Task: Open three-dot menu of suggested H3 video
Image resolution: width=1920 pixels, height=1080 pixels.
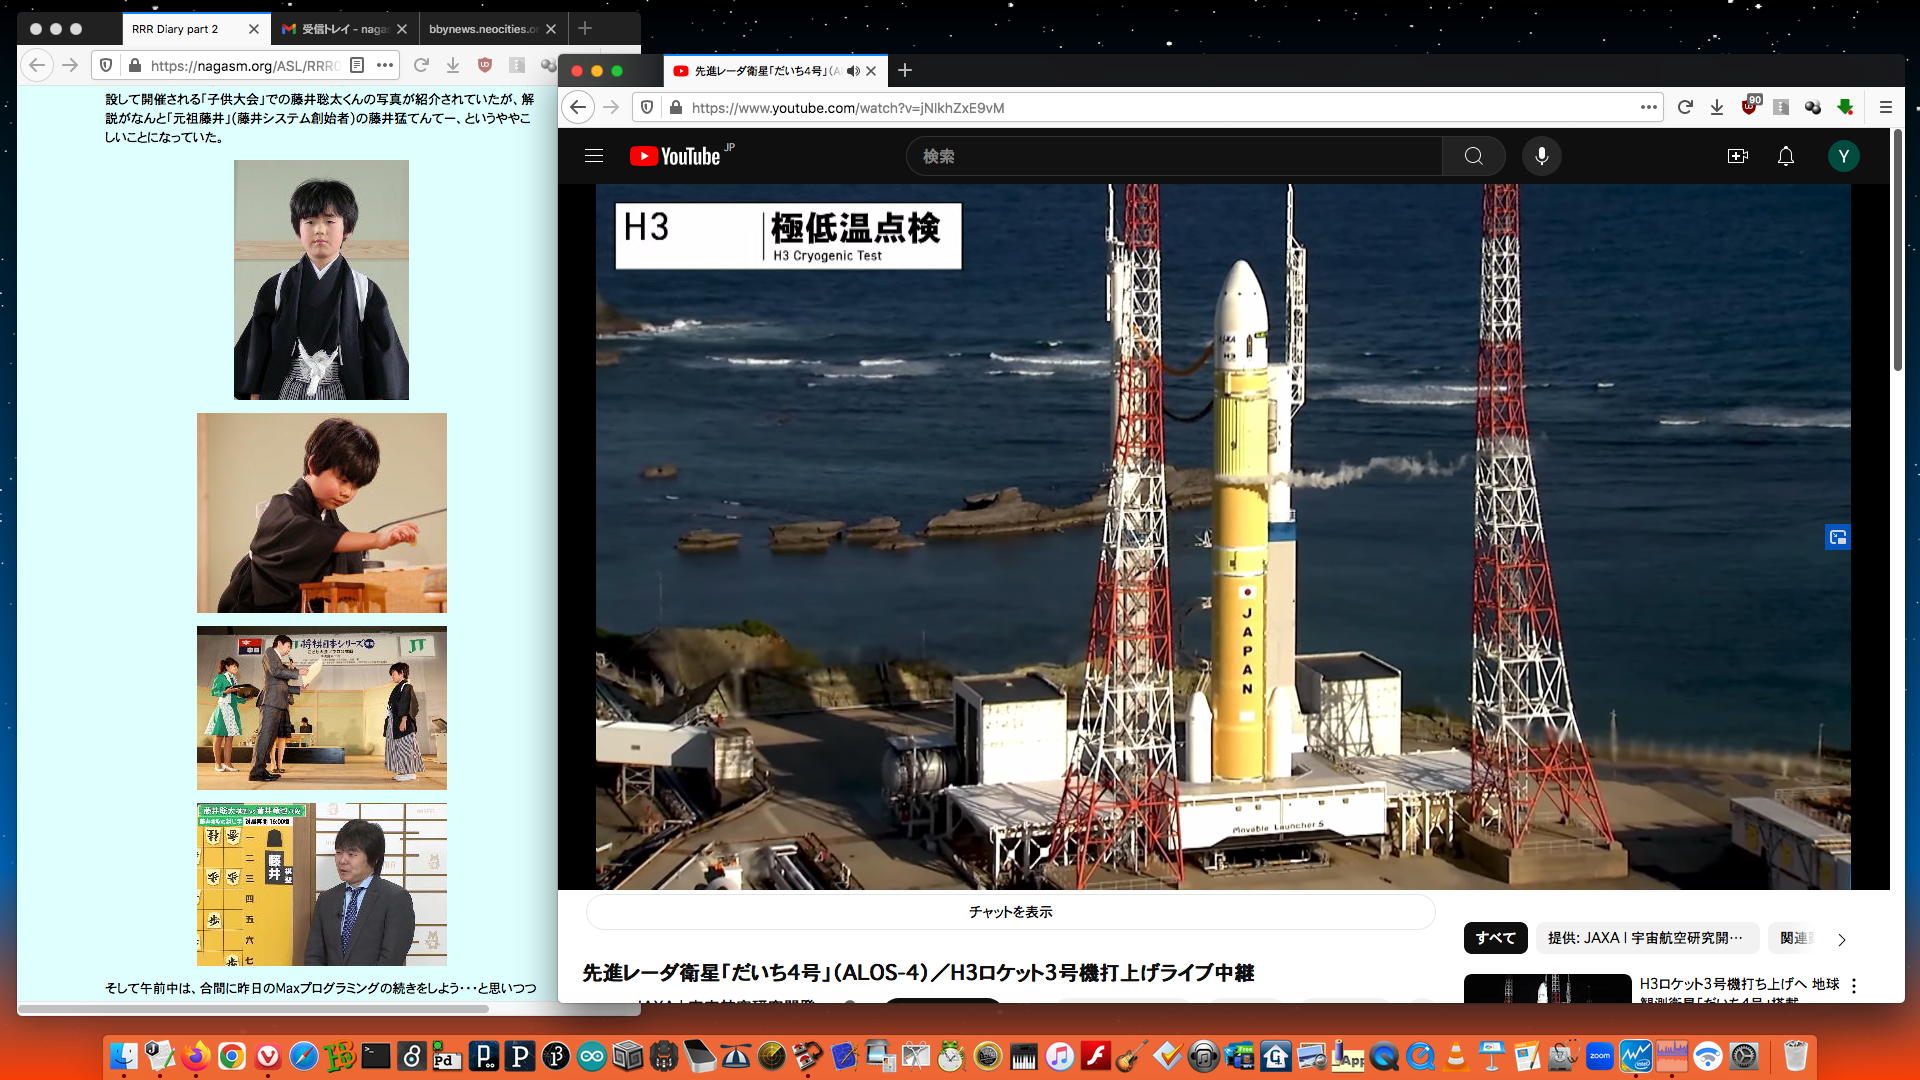Action: point(1853,986)
